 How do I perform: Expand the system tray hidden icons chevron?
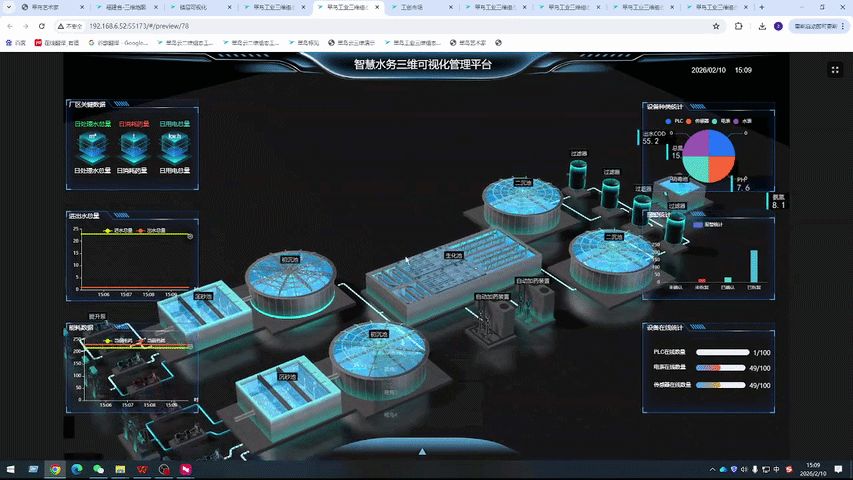(x=712, y=469)
